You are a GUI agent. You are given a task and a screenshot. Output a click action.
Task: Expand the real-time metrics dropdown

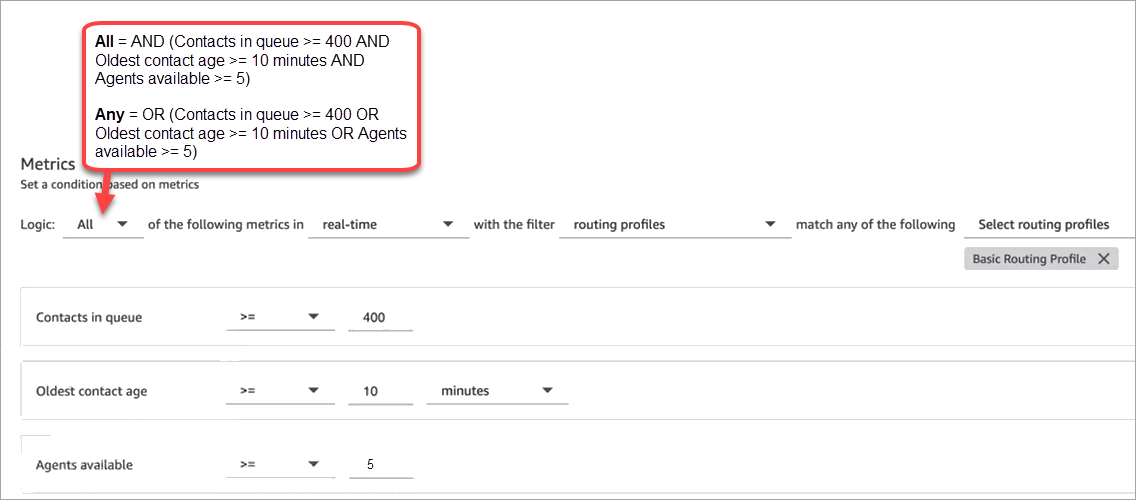pos(388,225)
